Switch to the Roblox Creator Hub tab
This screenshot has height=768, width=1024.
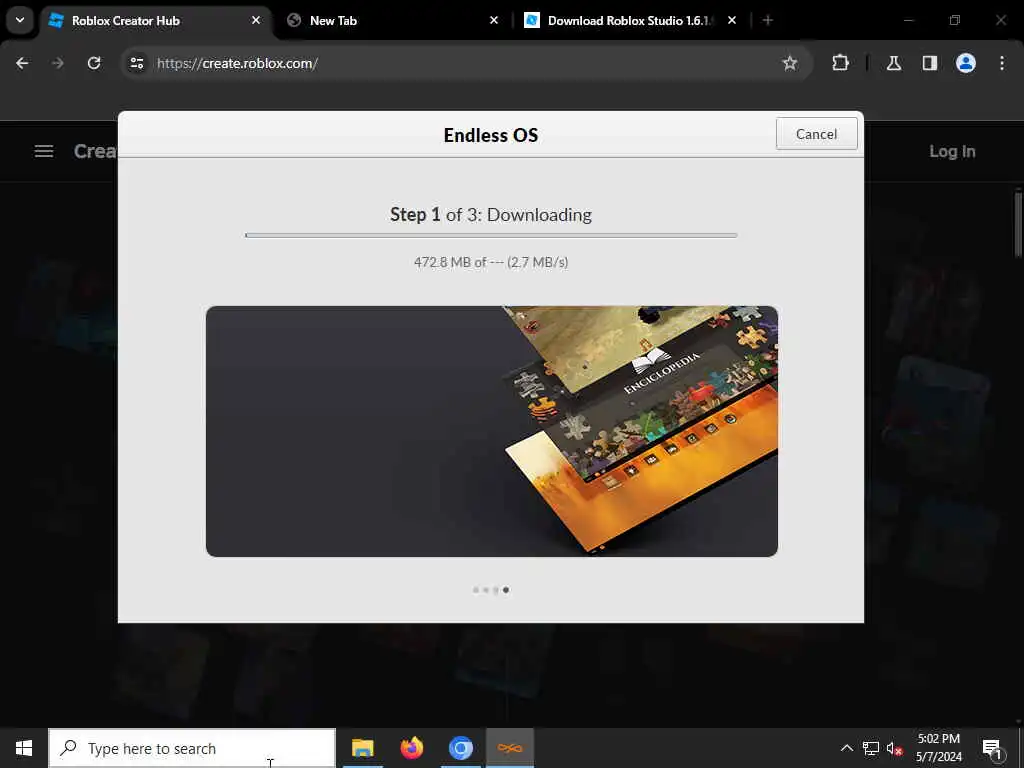(x=155, y=20)
